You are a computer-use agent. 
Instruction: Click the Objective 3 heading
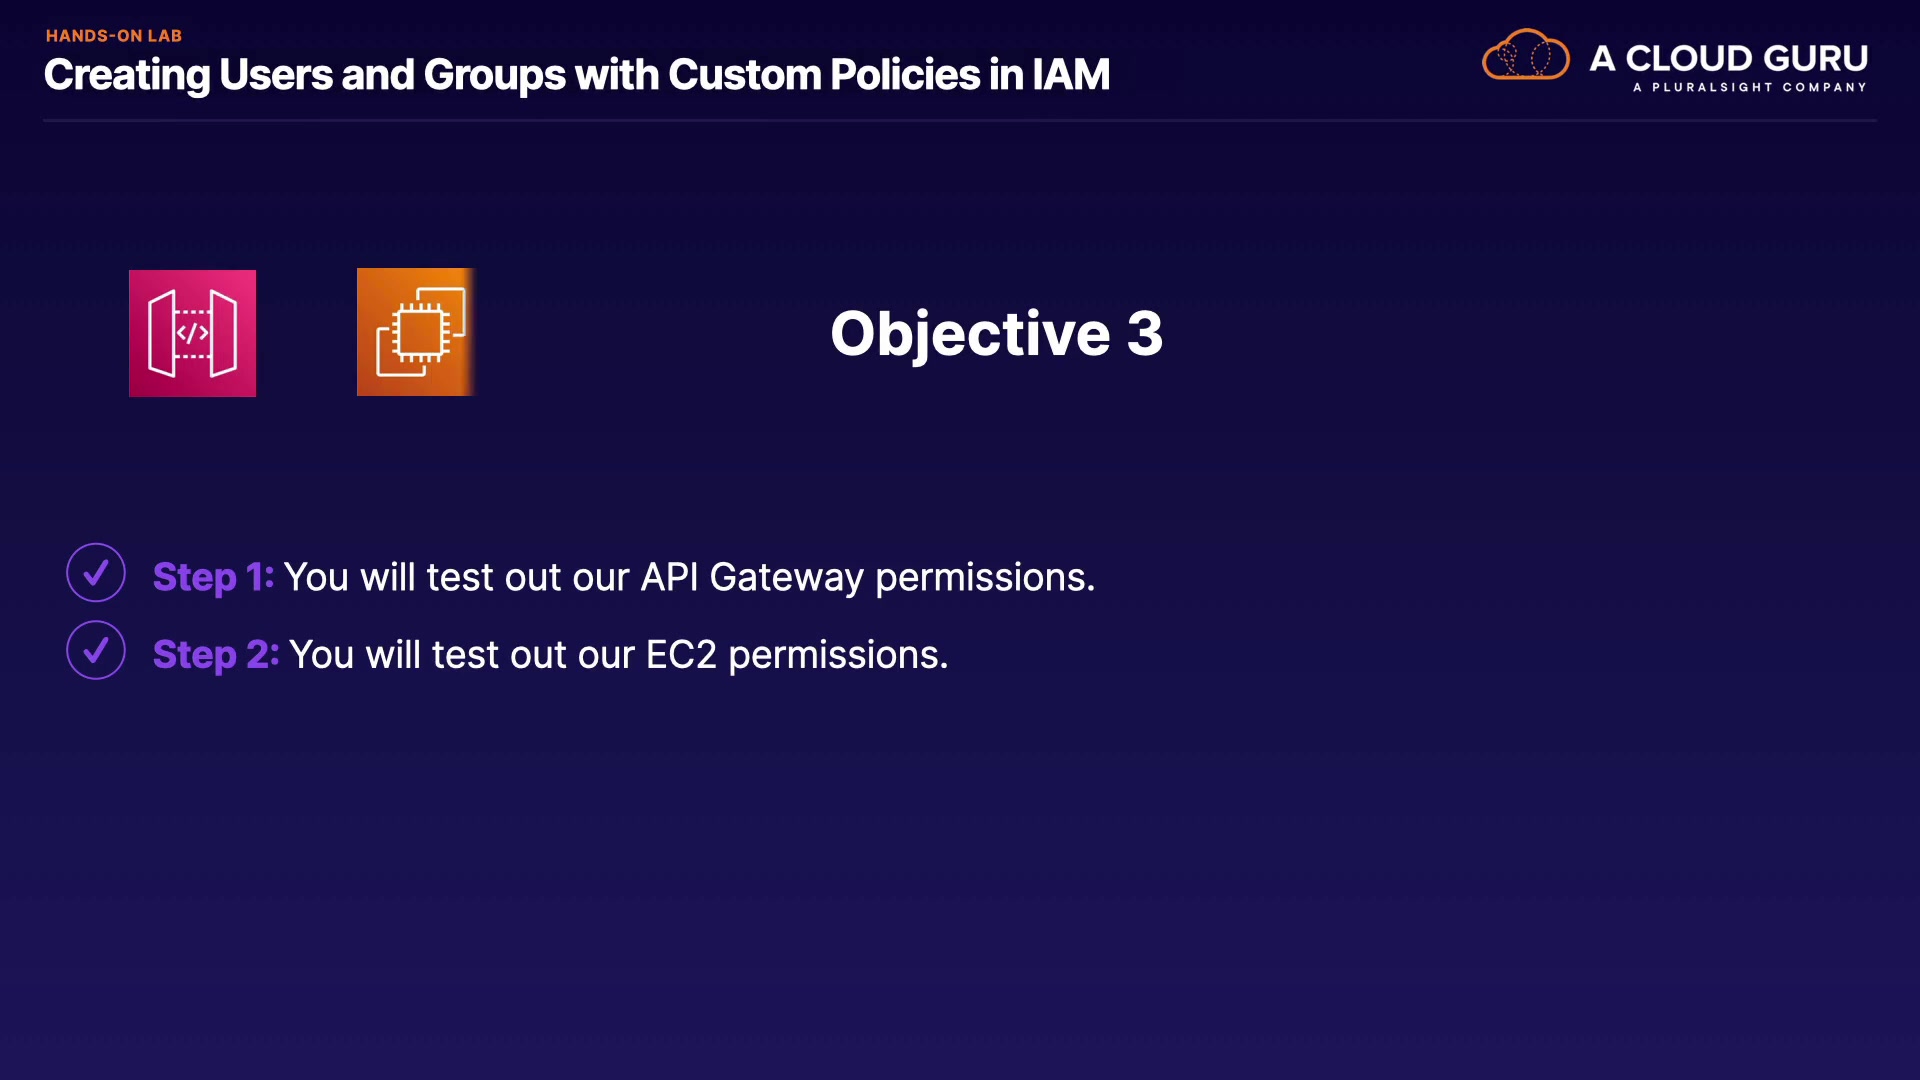tap(996, 333)
